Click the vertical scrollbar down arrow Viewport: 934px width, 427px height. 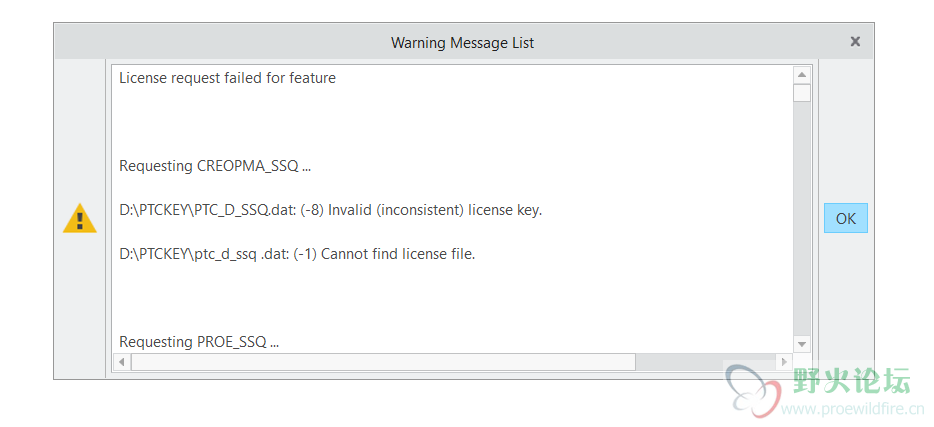pyautogui.click(x=802, y=344)
